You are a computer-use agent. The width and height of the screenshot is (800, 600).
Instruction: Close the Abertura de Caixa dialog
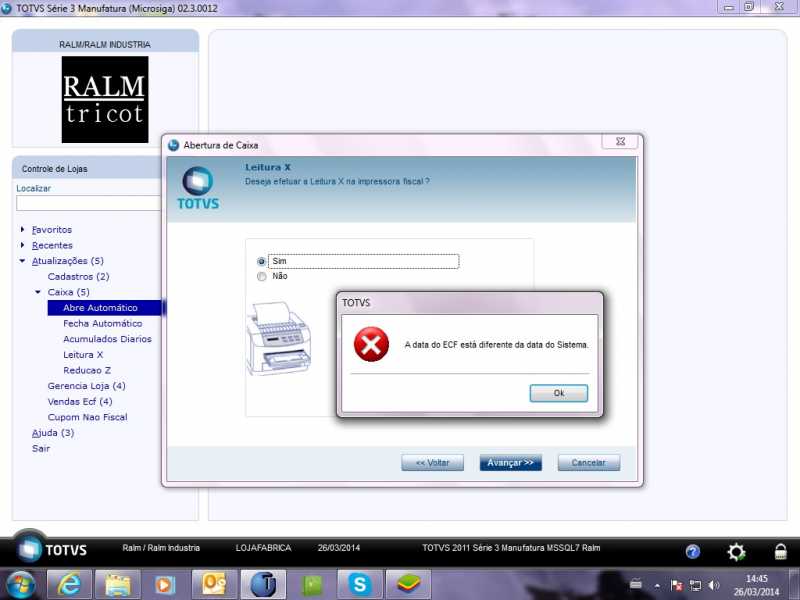(620, 141)
